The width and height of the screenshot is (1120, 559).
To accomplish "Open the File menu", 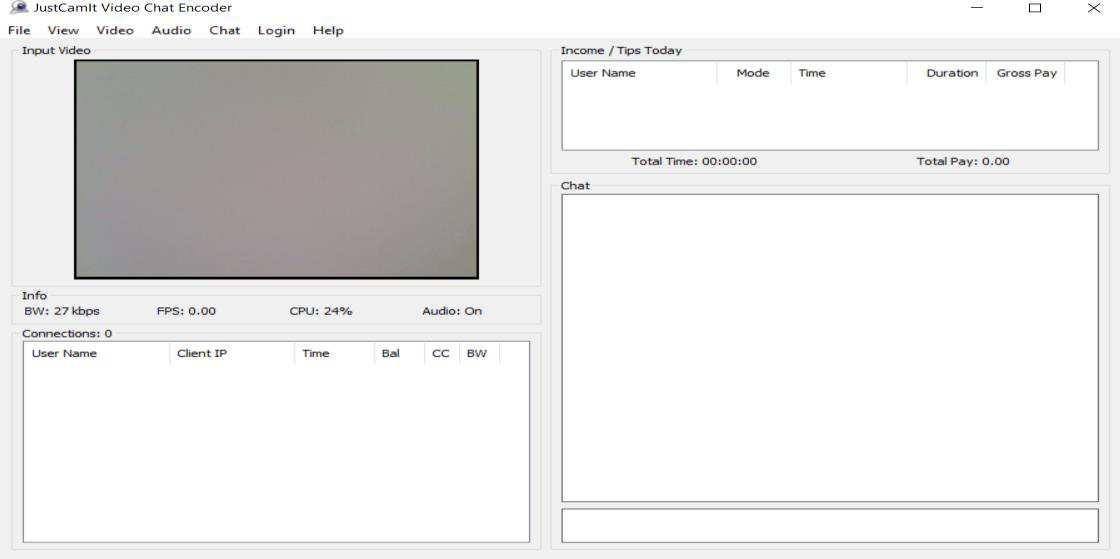I will tap(19, 30).
